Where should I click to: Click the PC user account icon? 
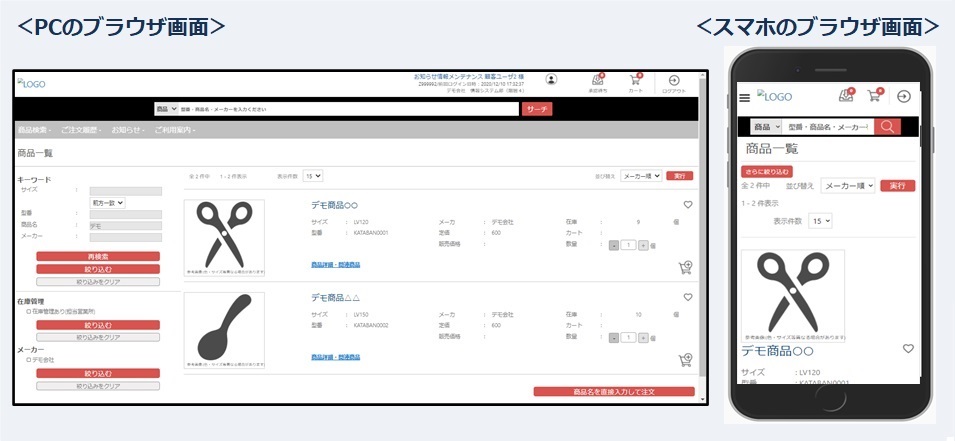click(x=552, y=81)
